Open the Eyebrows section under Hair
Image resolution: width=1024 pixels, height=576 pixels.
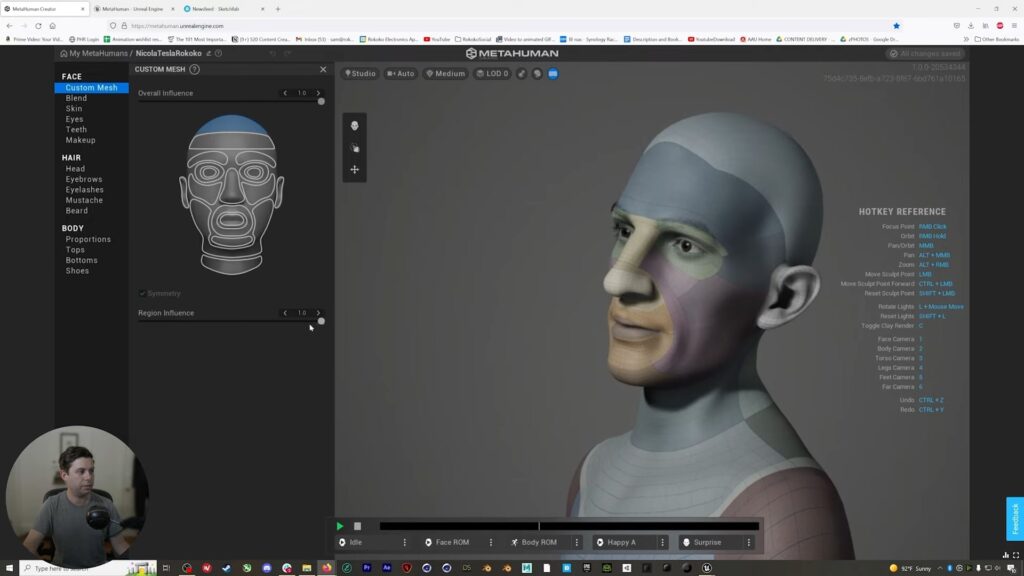coord(84,179)
